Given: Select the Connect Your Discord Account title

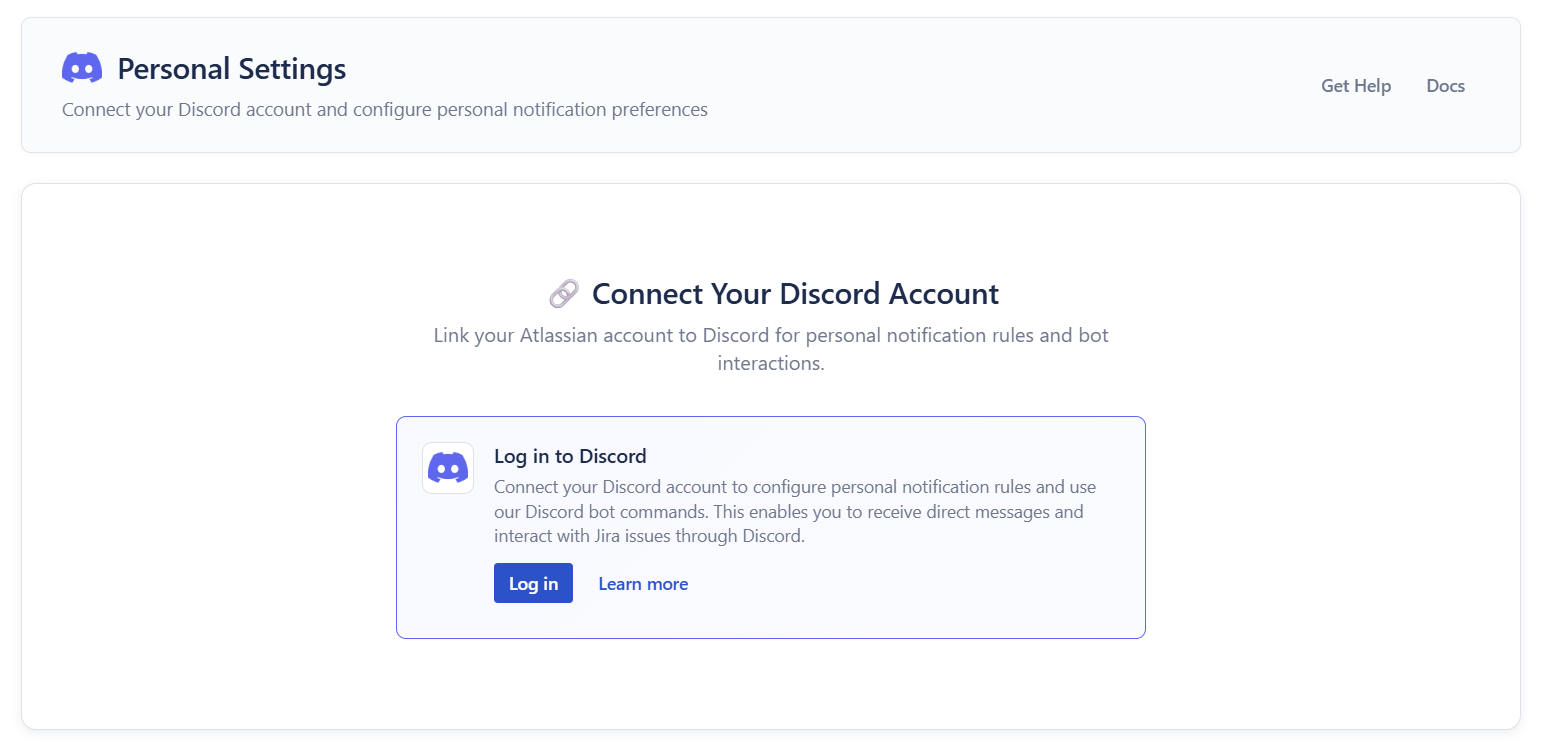Looking at the screenshot, I should point(795,293).
